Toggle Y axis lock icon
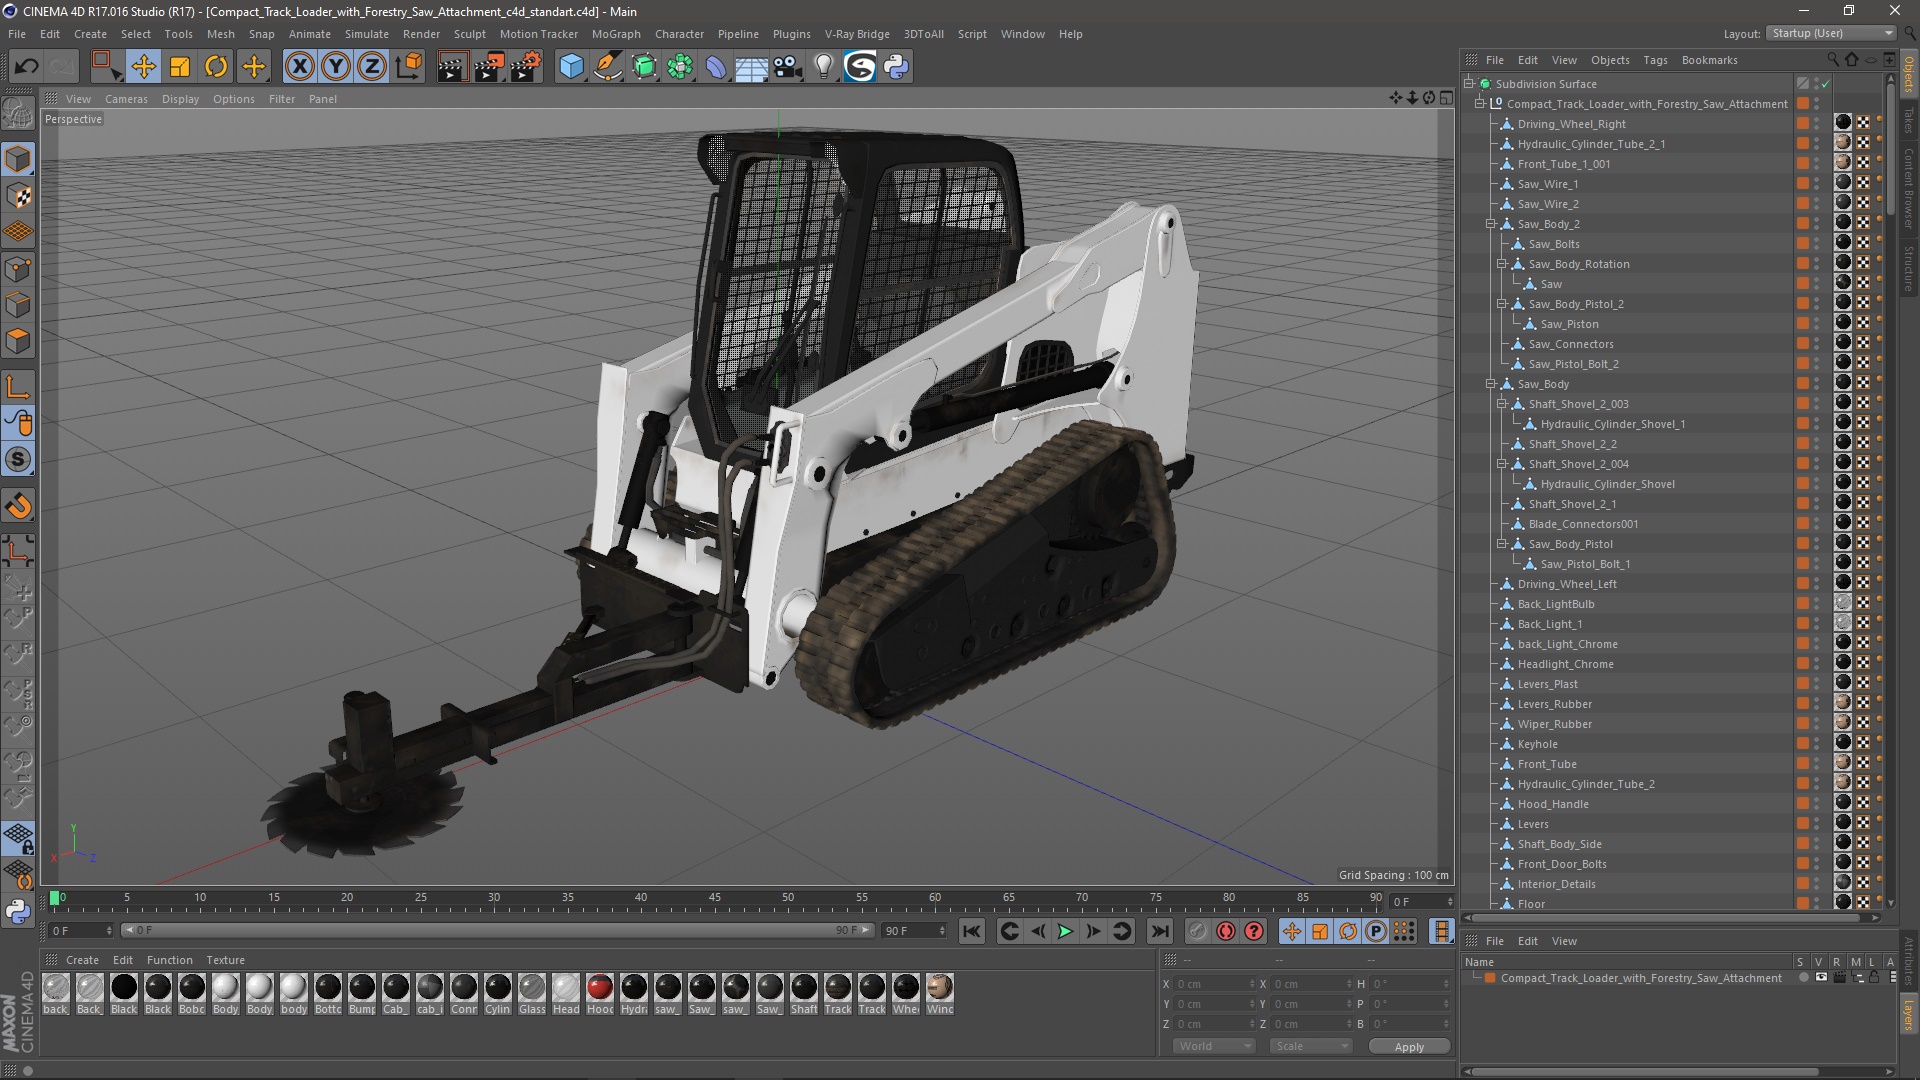Screen dimensions: 1920x1080 (x=336, y=67)
